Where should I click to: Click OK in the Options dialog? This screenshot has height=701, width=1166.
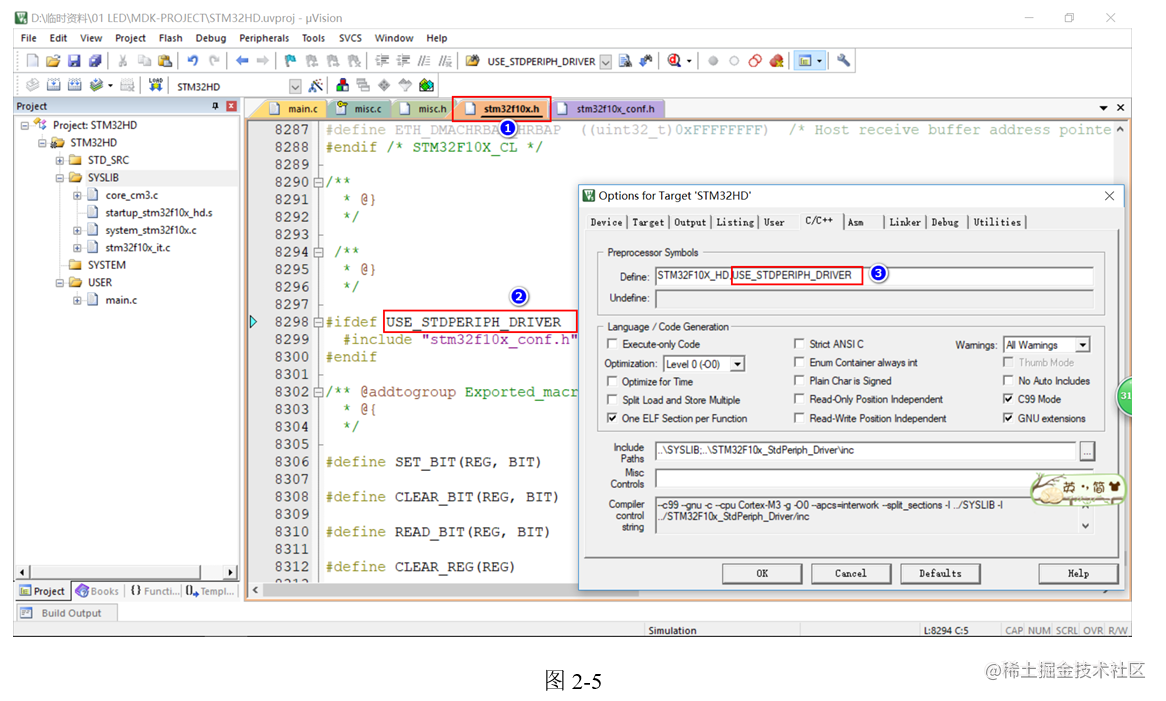click(x=762, y=573)
